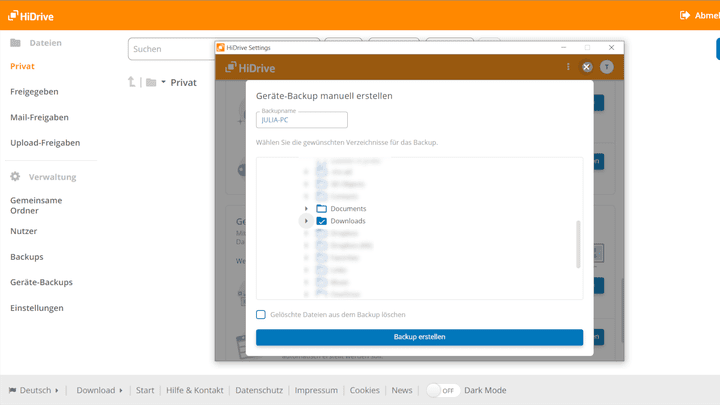Click the folder list vertical scrollbar

pyautogui.click(x=578, y=244)
